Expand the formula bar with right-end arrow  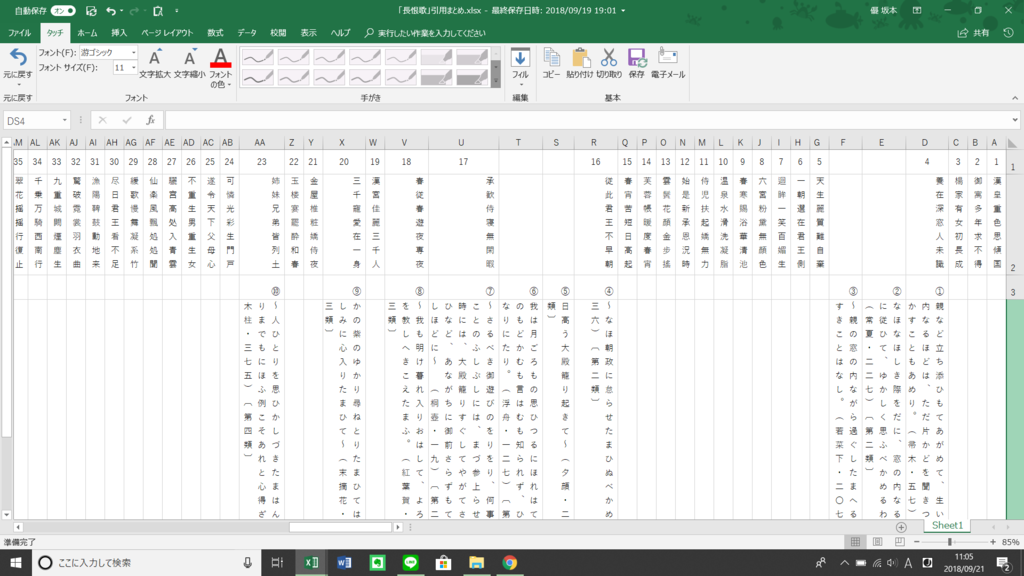[1014, 120]
